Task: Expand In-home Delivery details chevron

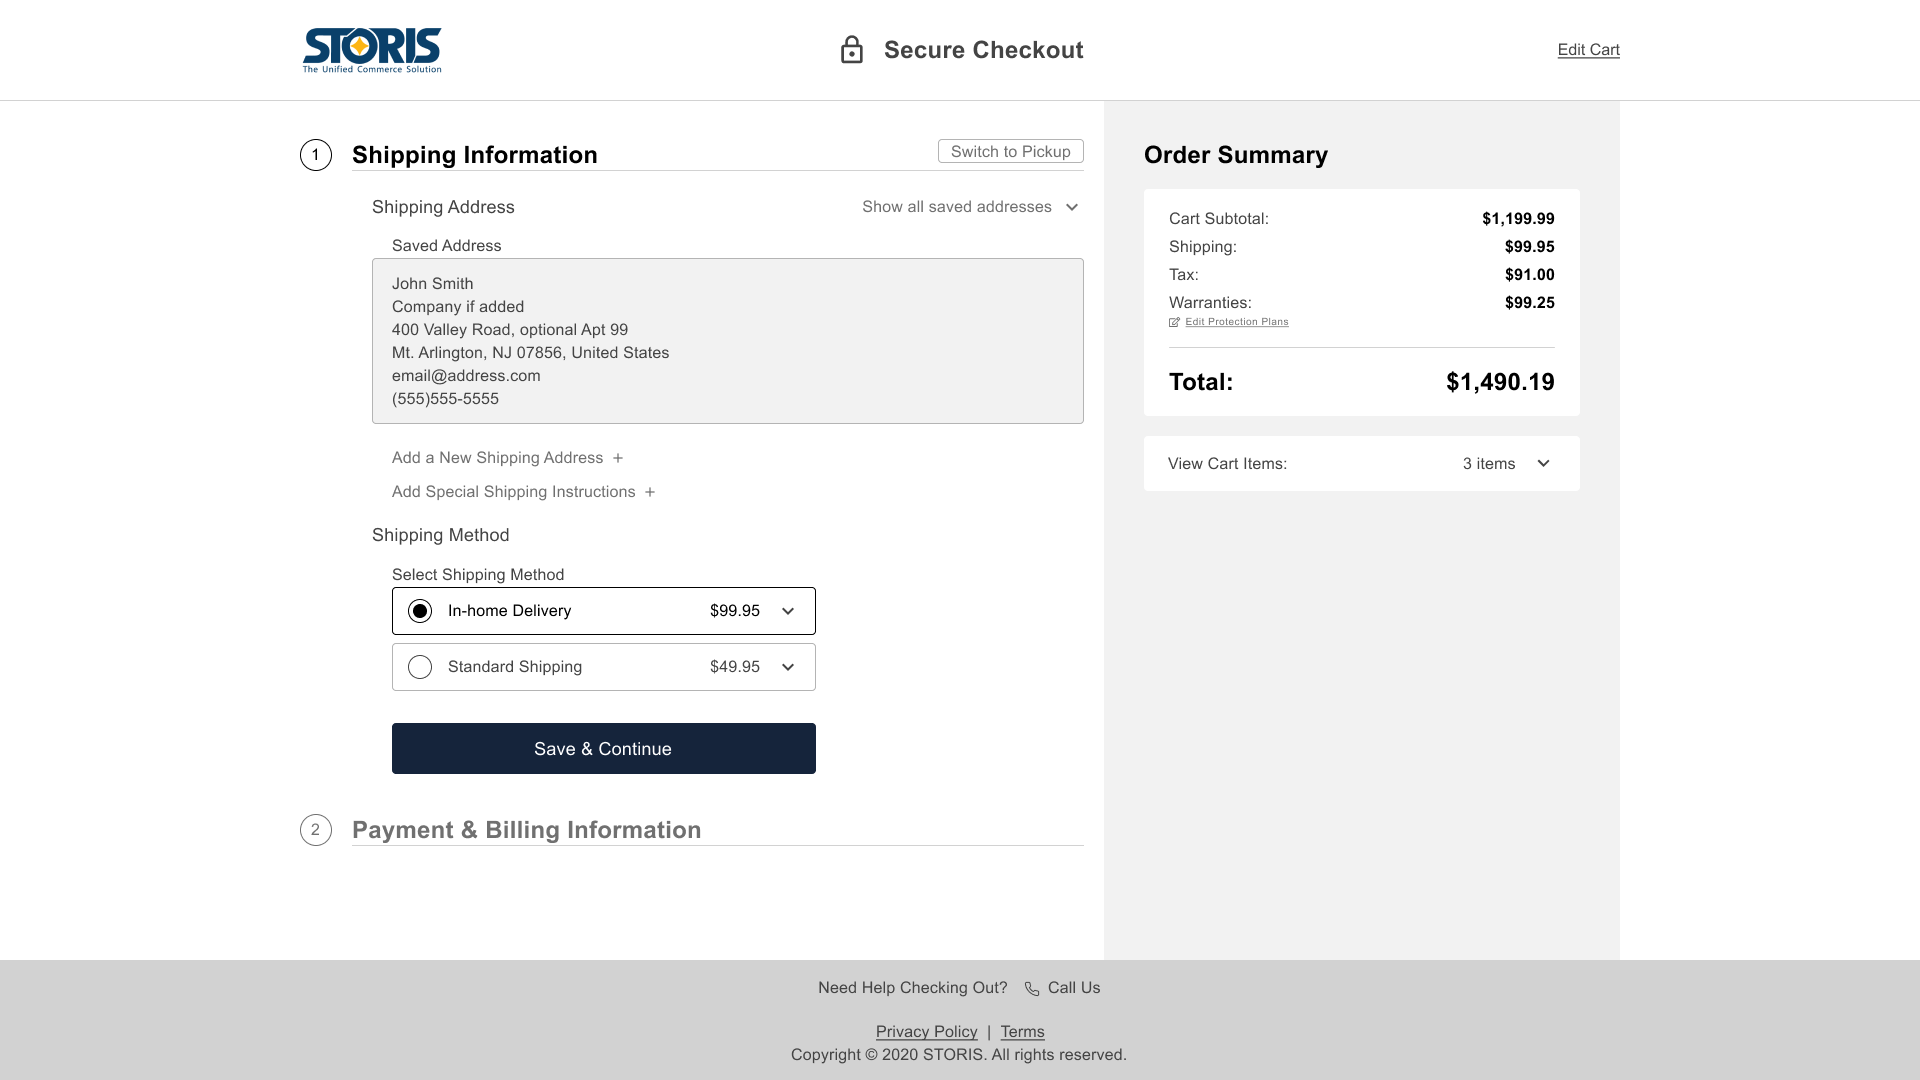Action: [x=788, y=611]
